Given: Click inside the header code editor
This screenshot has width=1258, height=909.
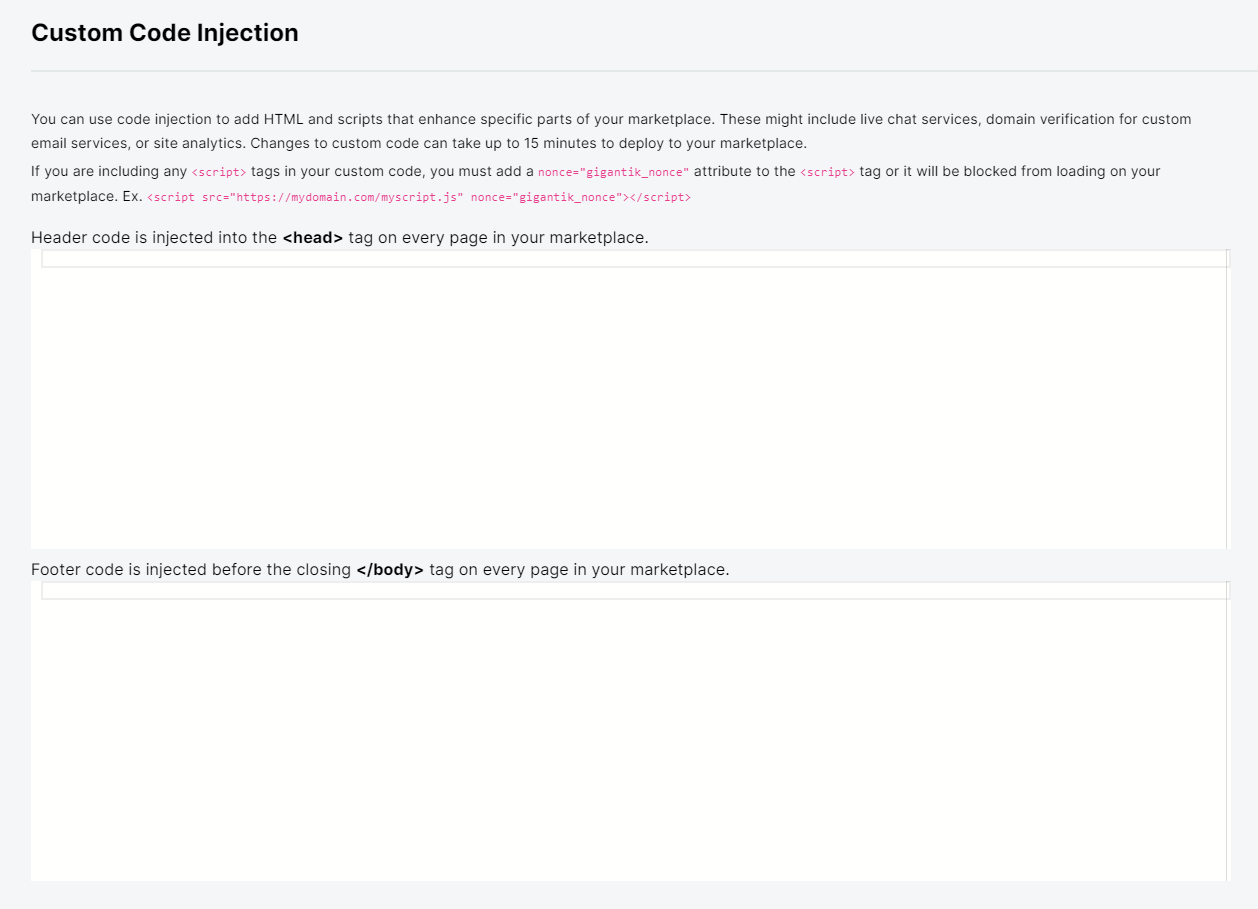Looking at the screenshot, I should tap(629, 399).
